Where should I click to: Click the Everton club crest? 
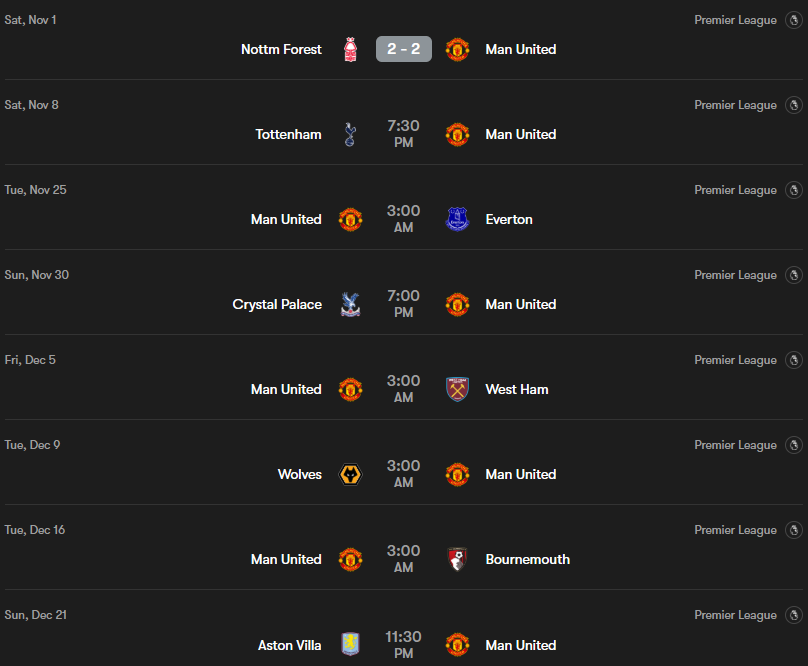457,219
